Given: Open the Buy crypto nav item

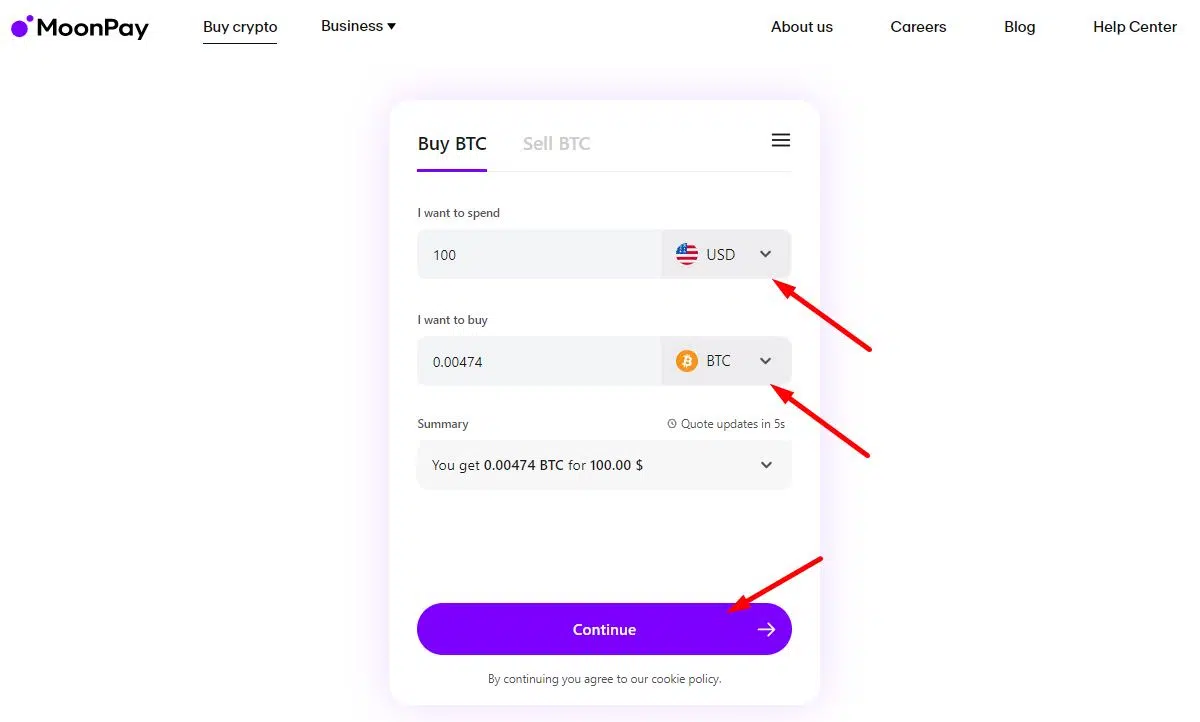Looking at the screenshot, I should pyautogui.click(x=240, y=27).
